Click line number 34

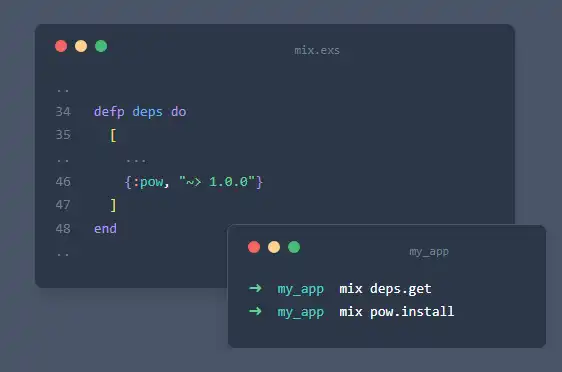[x=63, y=111]
